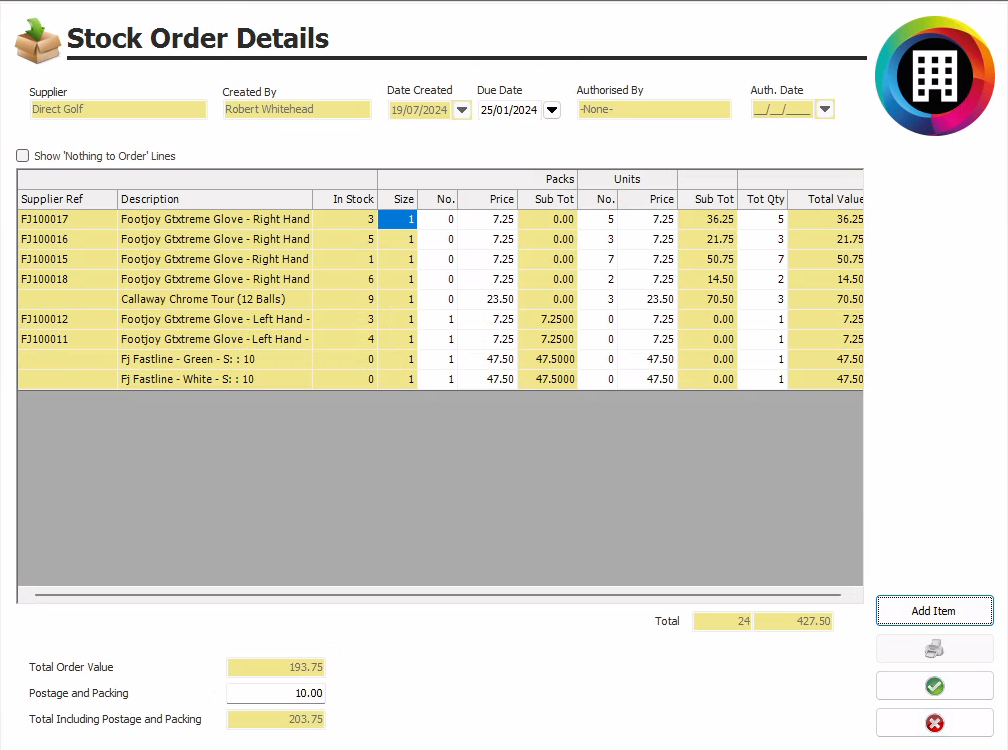Viewport: 1008px width, 750px height.
Task: Click the Add Item button
Action: pyautogui.click(x=934, y=611)
